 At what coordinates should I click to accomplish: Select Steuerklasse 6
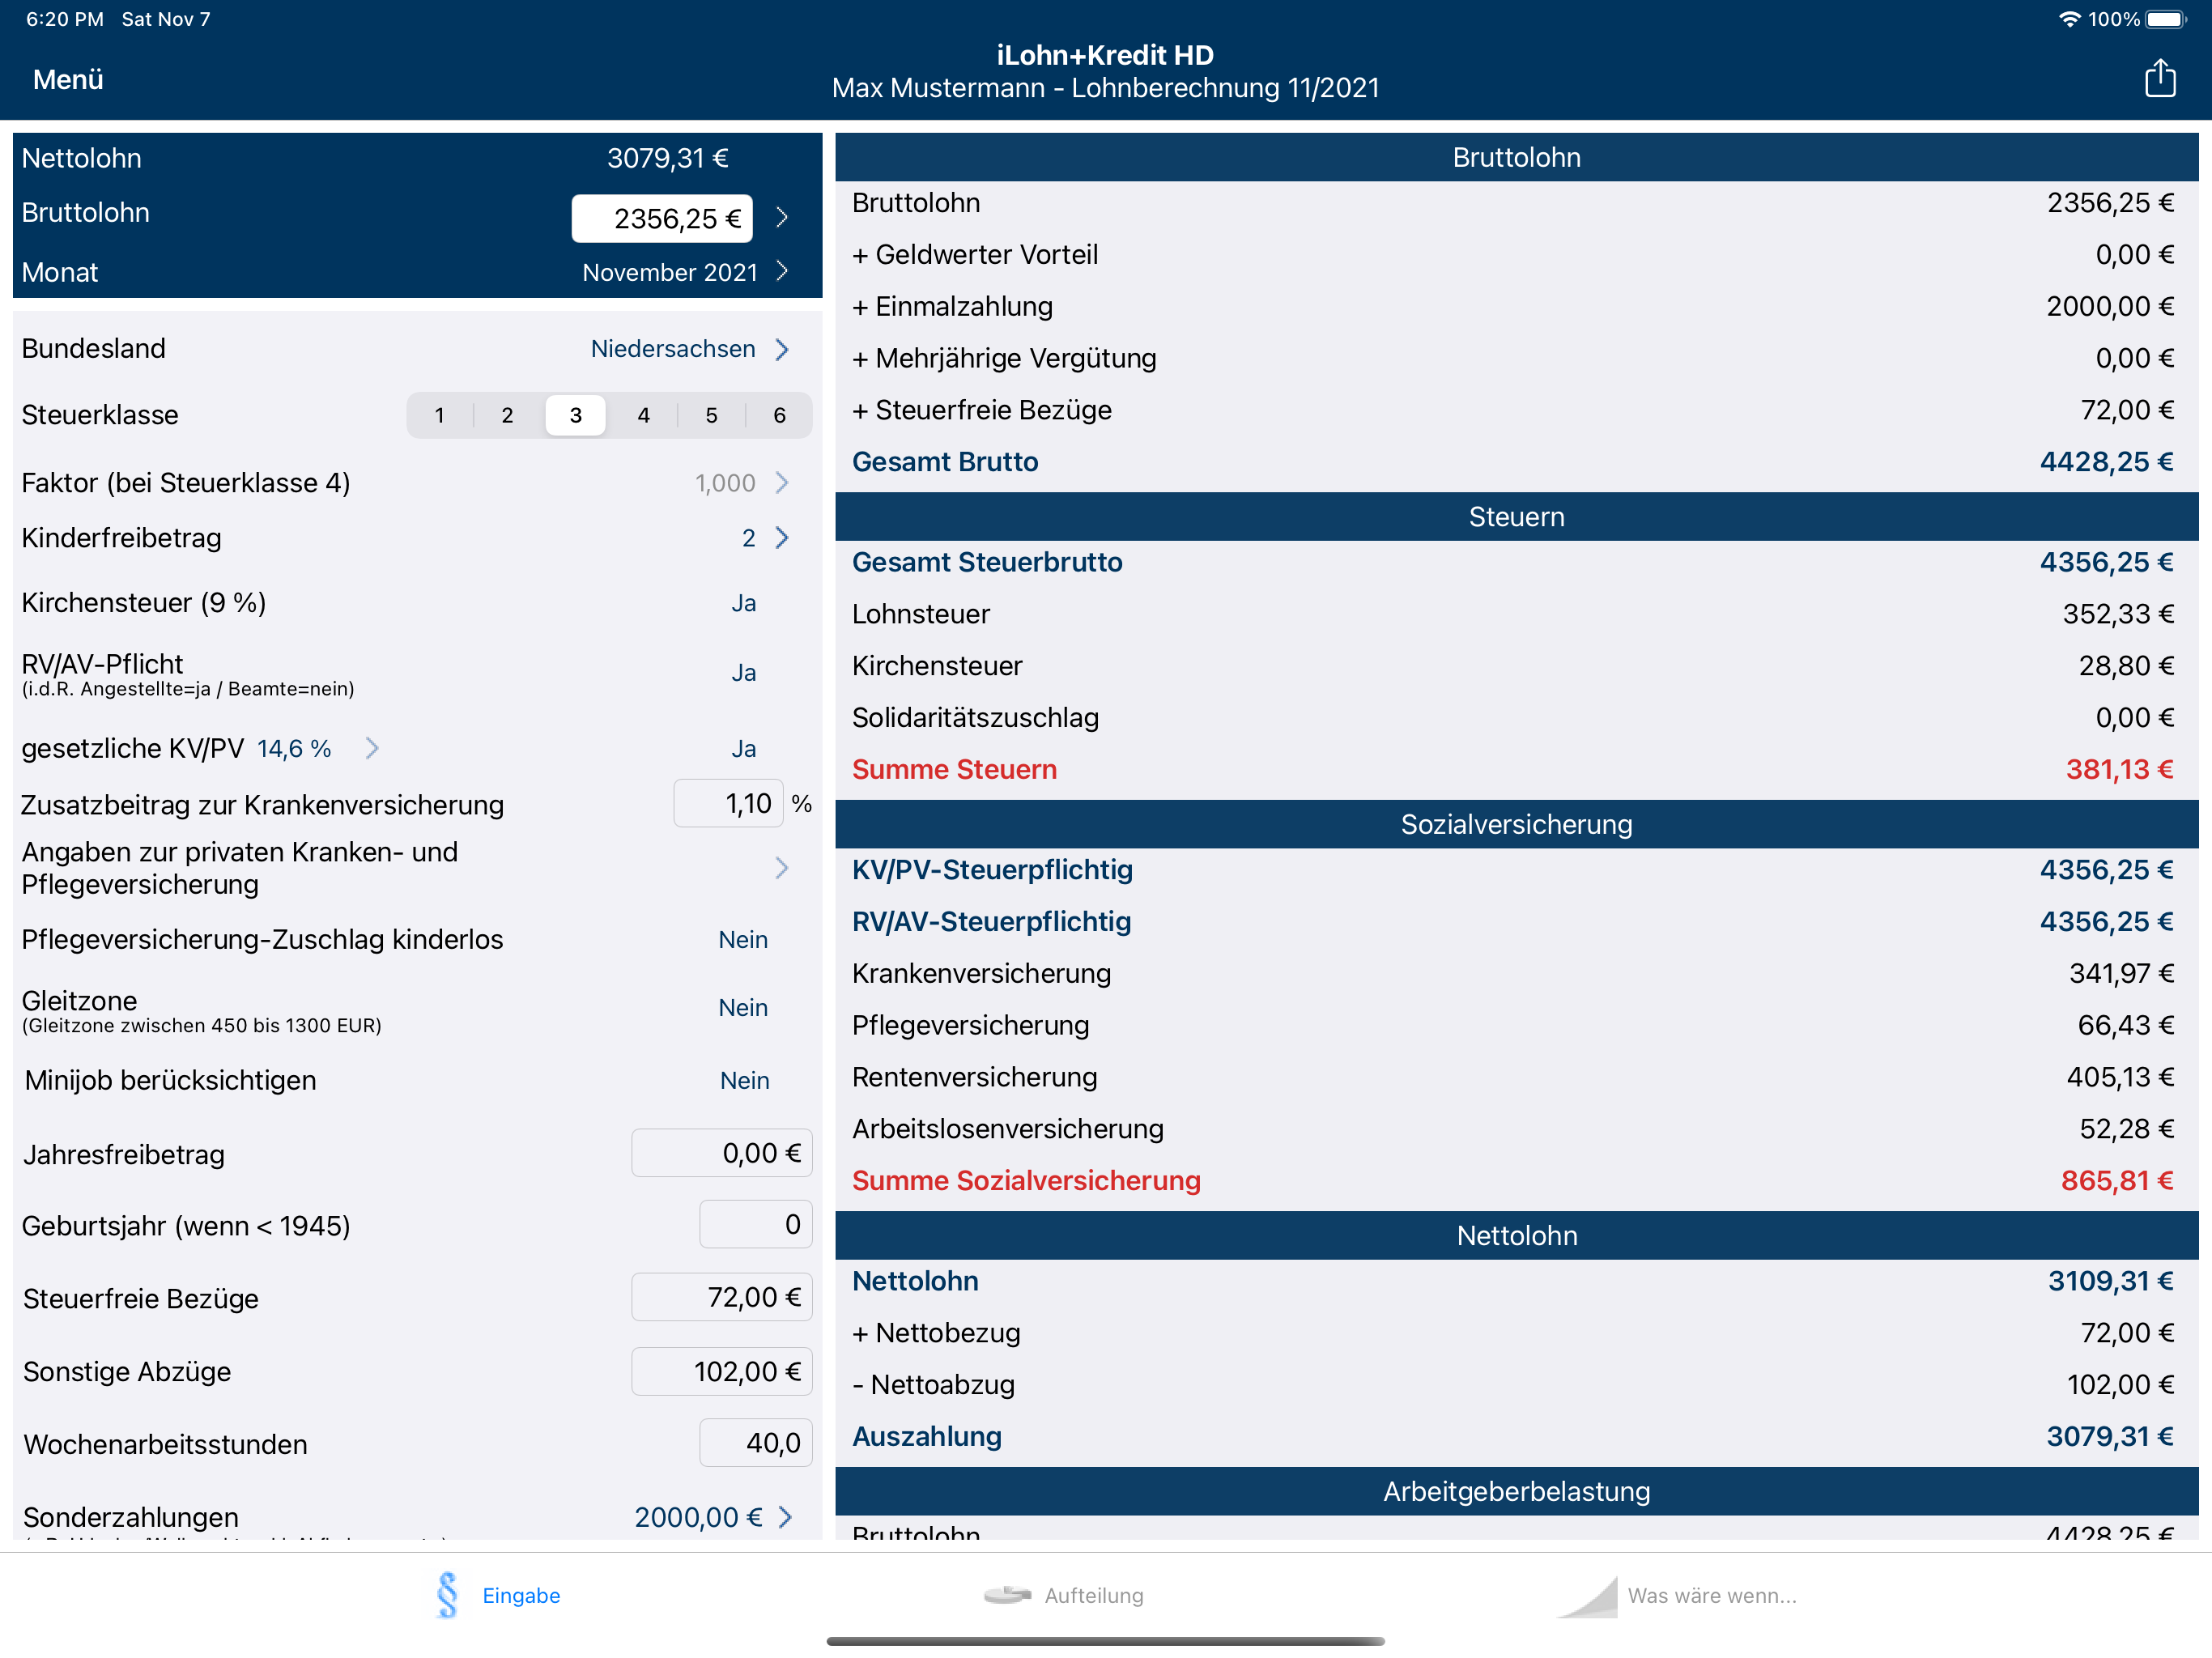pos(779,415)
